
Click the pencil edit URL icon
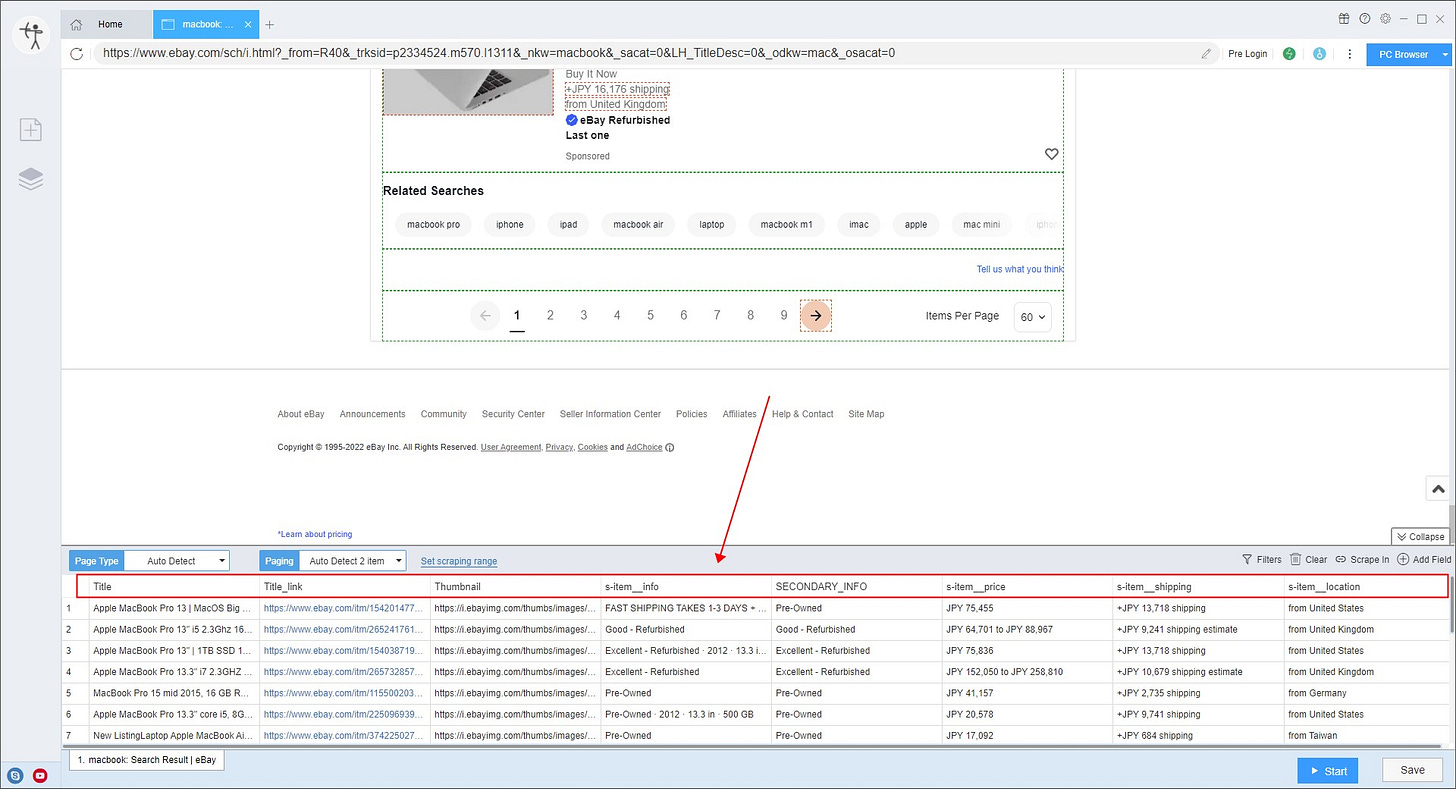point(1207,53)
